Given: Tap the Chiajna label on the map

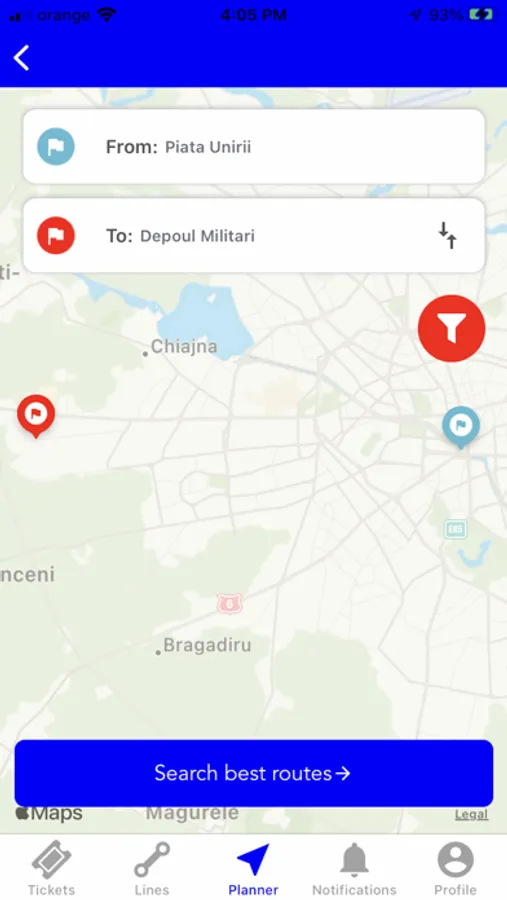Looking at the screenshot, I should pyautogui.click(x=184, y=346).
